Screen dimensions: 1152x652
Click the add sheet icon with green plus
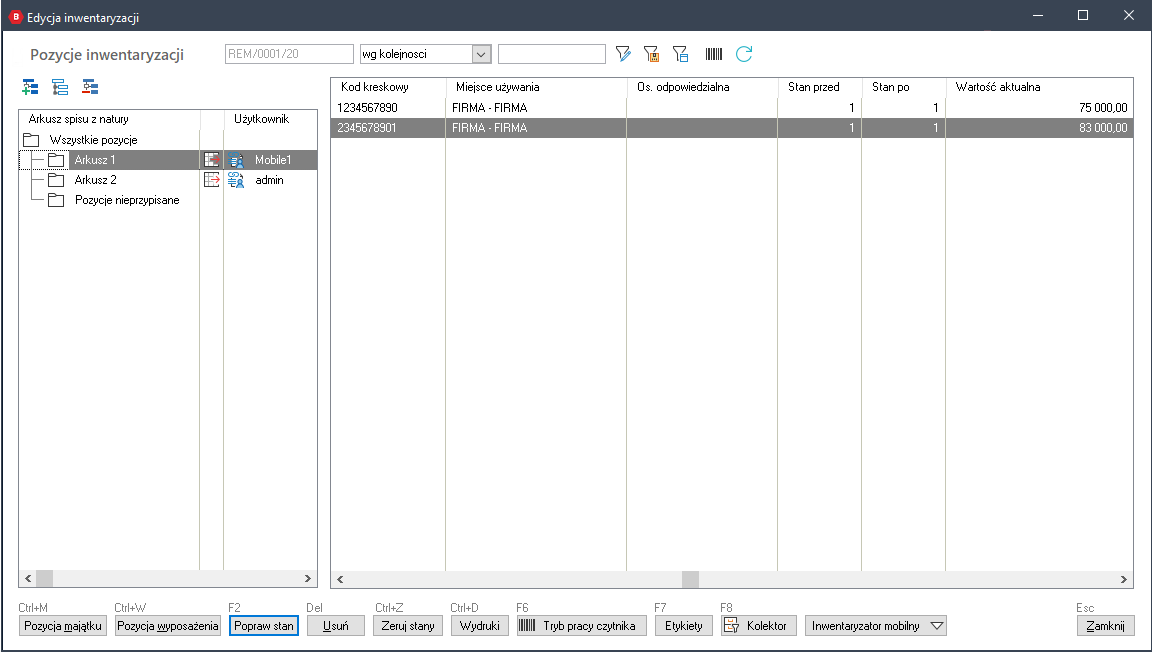tap(30, 87)
